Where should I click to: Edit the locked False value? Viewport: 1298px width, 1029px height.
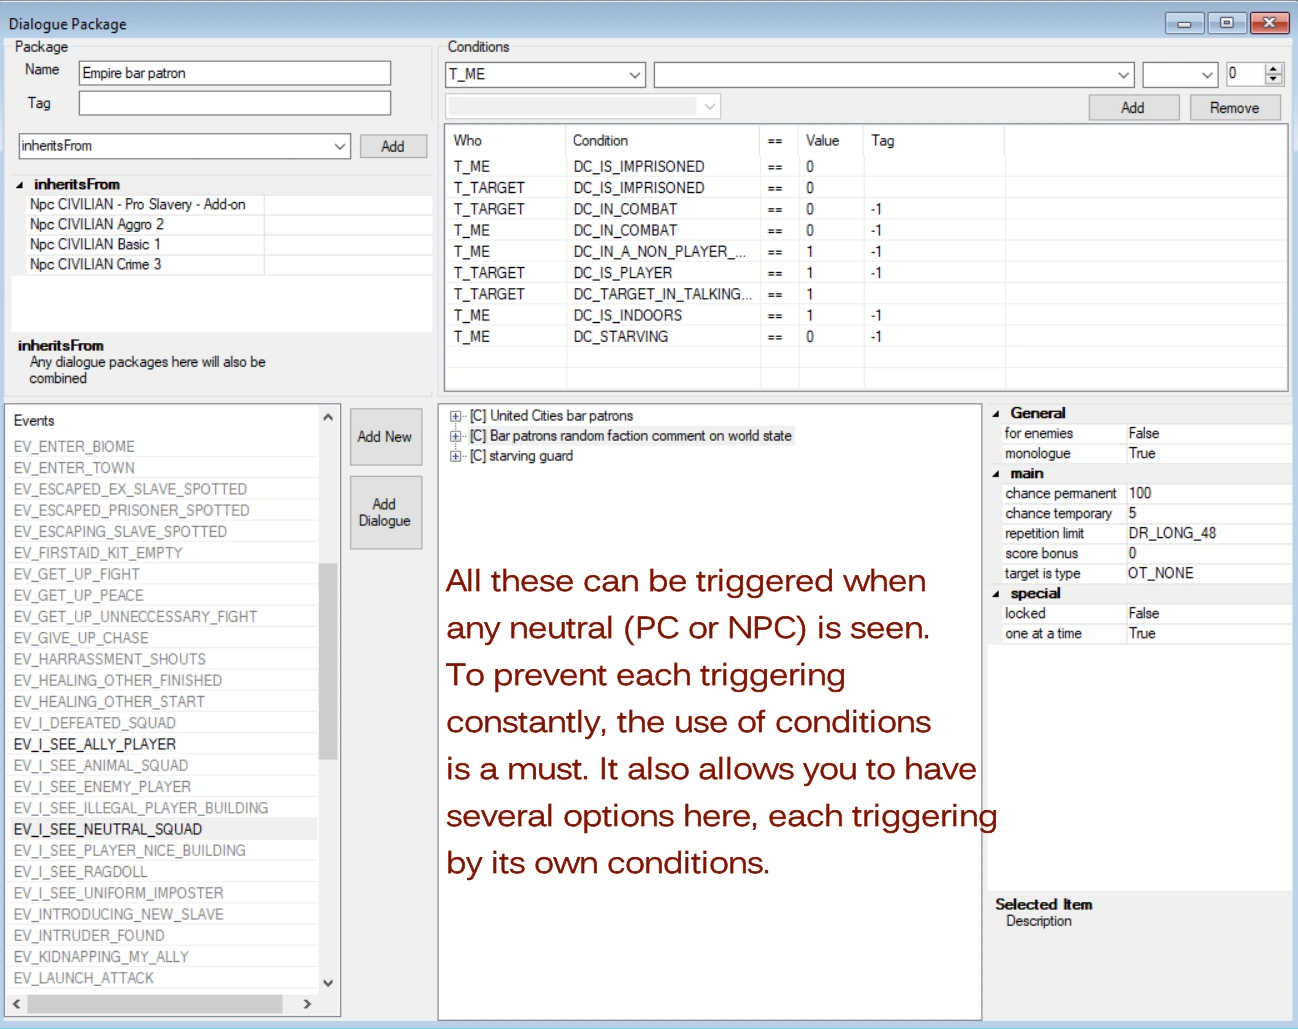(x=1207, y=613)
